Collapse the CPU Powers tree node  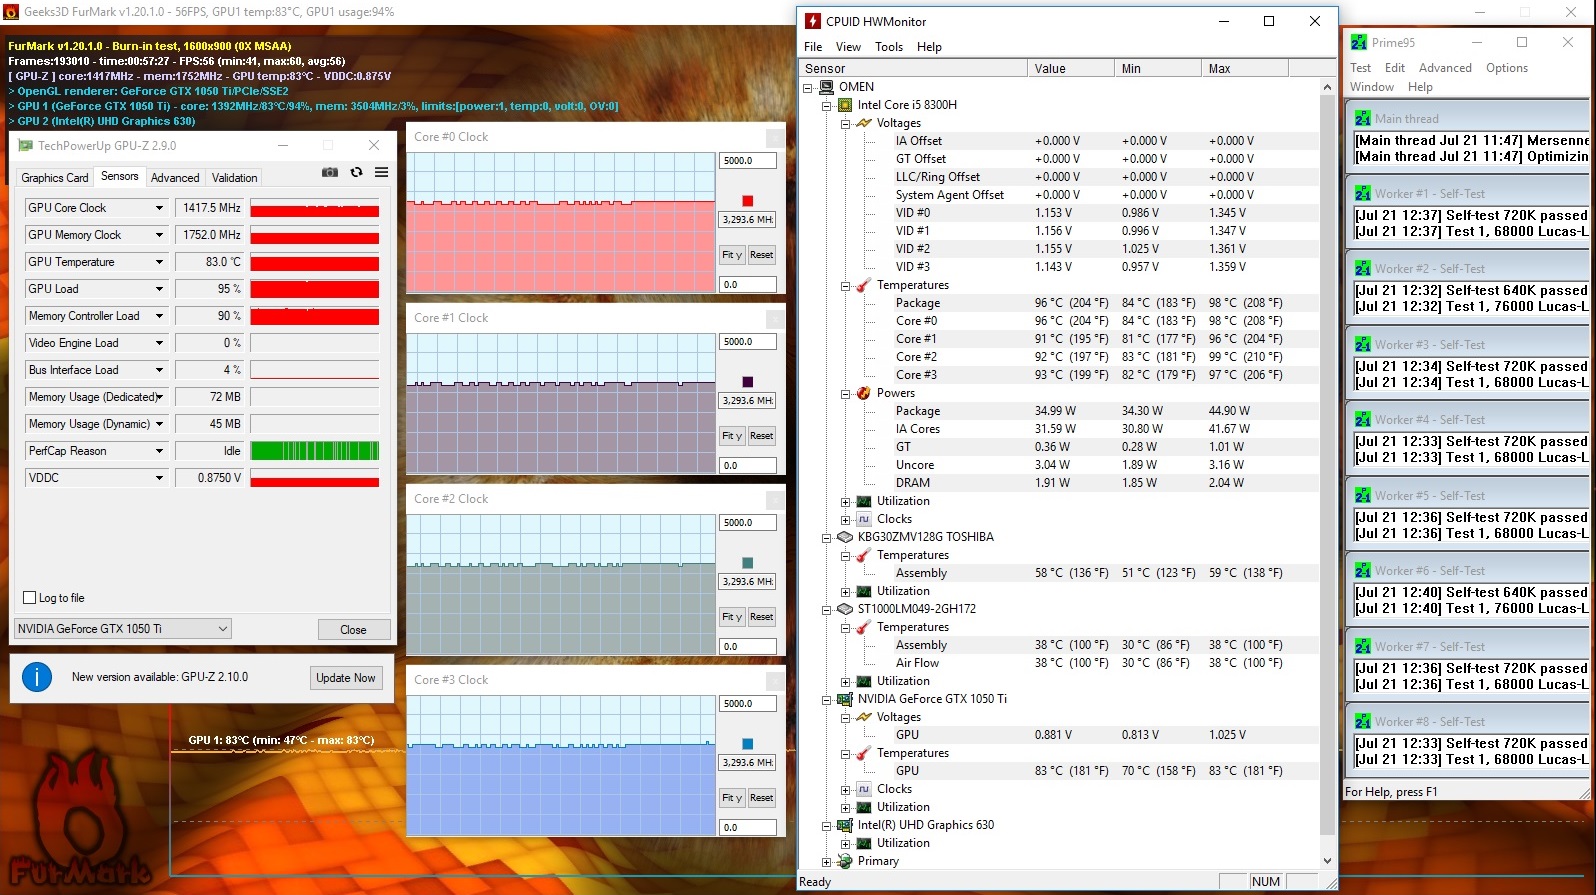click(845, 394)
